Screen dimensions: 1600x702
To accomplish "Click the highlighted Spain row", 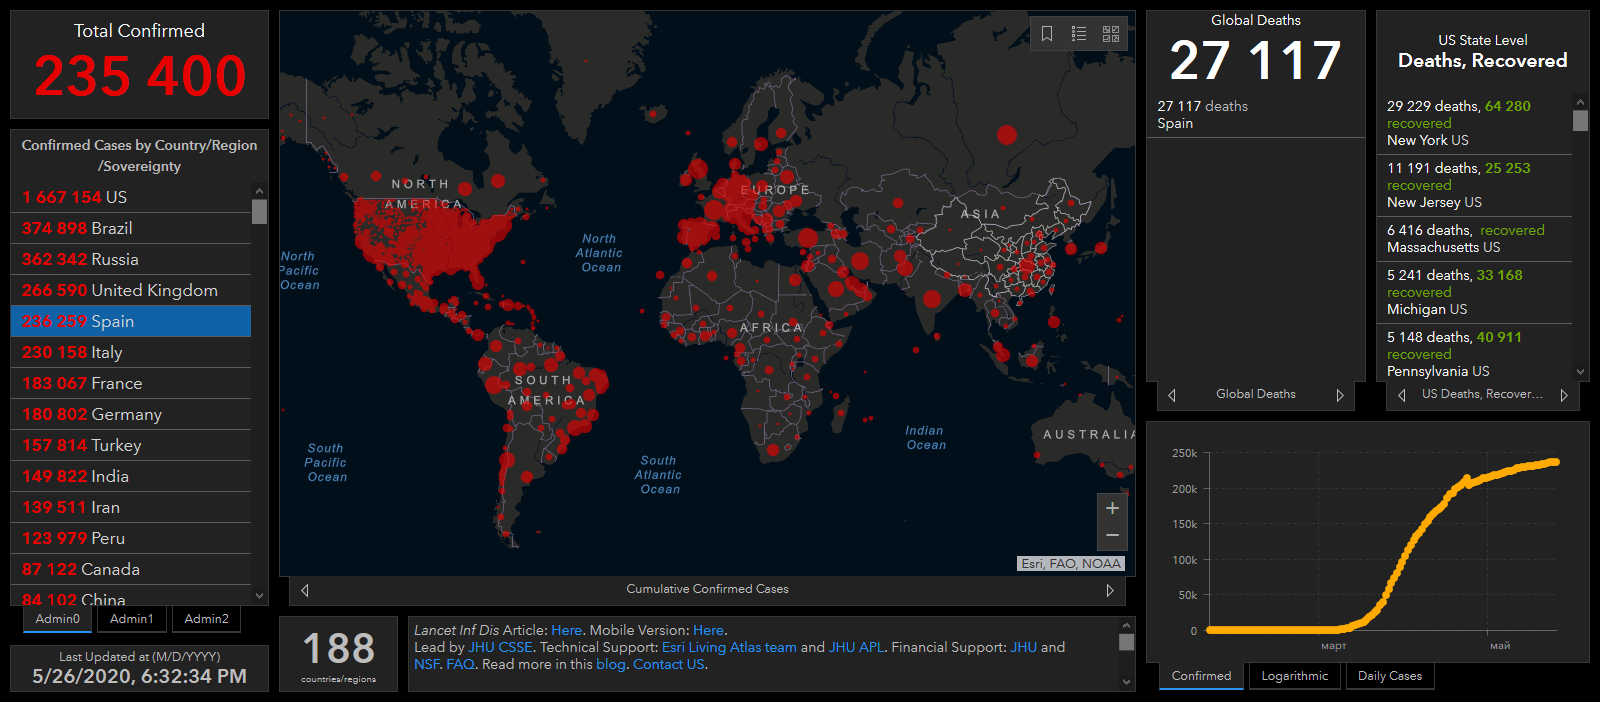I will pyautogui.click(x=131, y=321).
